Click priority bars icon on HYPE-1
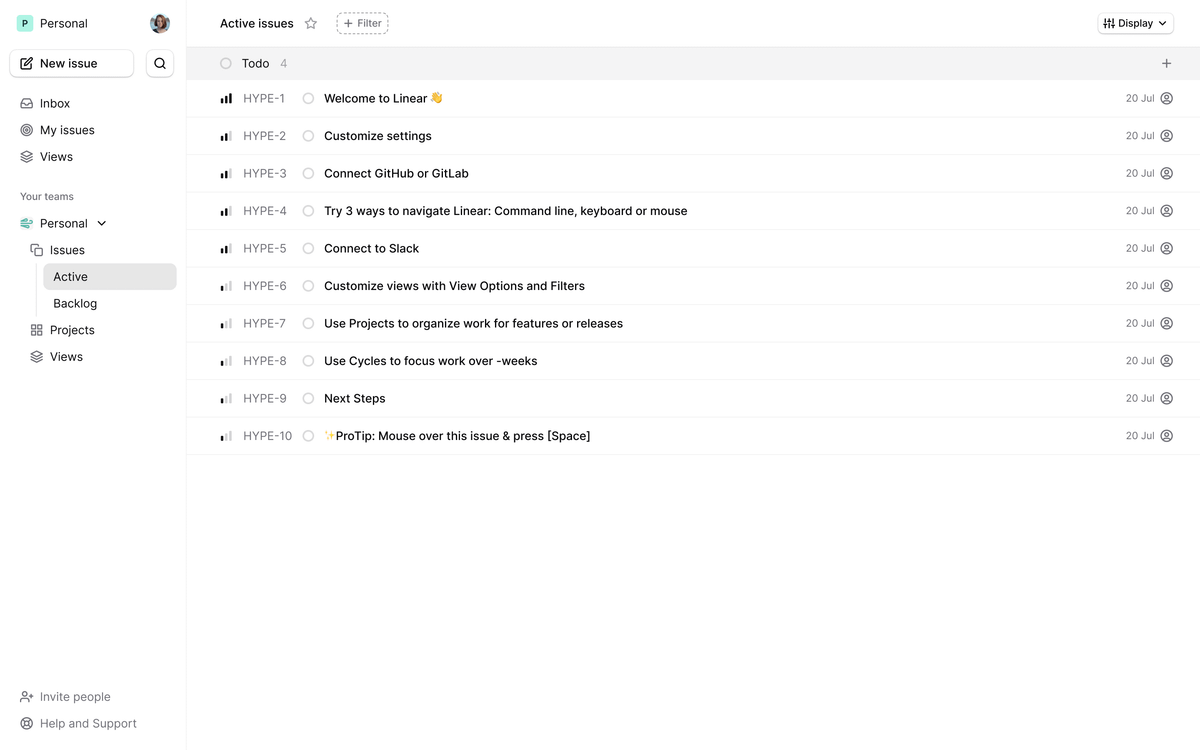The width and height of the screenshot is (1200, 750). [226, 98]
